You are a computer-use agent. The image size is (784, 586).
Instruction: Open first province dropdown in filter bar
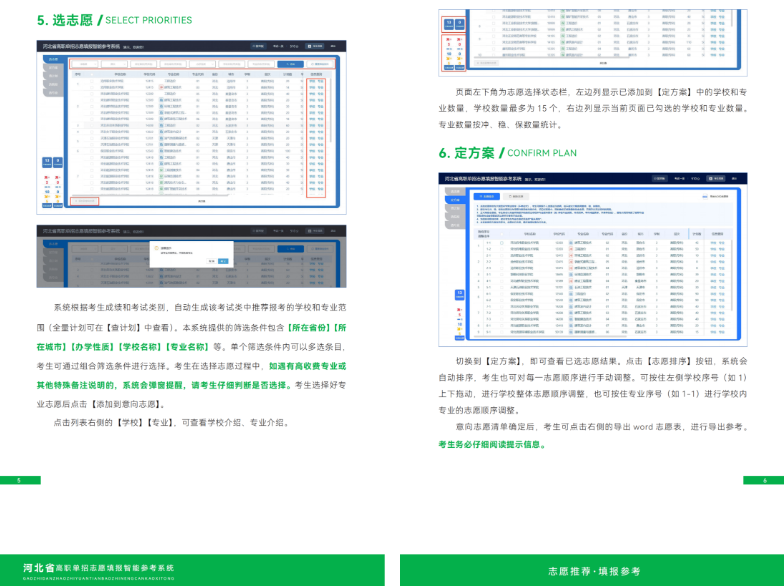(x=84, y=64)
